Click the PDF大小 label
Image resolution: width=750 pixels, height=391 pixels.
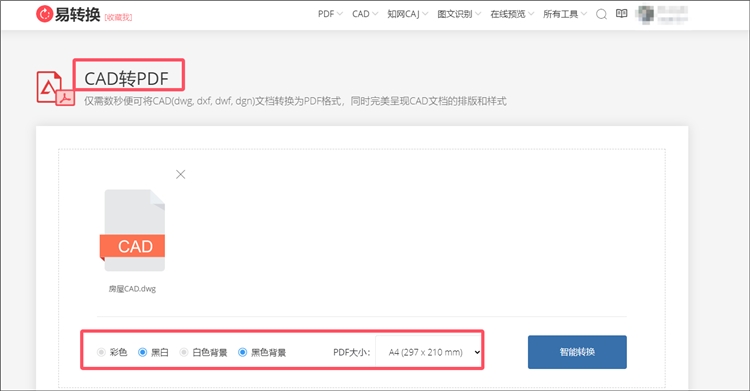click(352, 353)
